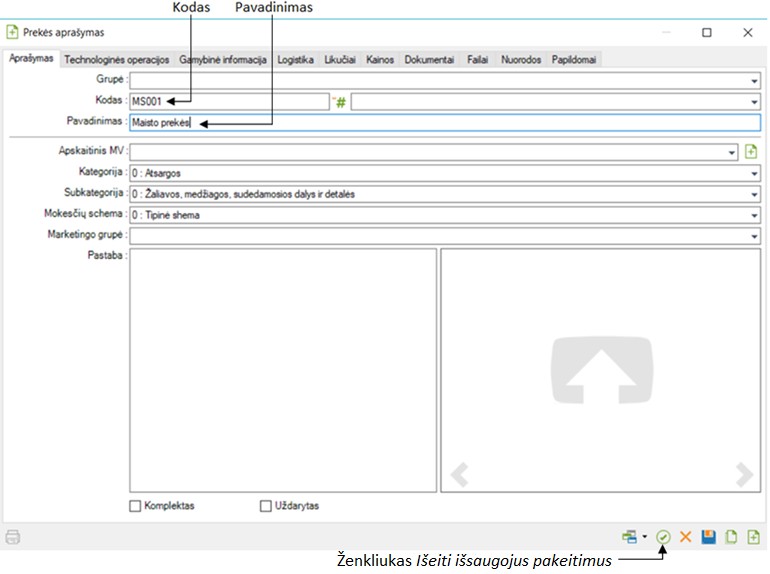
Task: Click the green checkmark save-and-exit icon
Action: (664, 537)
